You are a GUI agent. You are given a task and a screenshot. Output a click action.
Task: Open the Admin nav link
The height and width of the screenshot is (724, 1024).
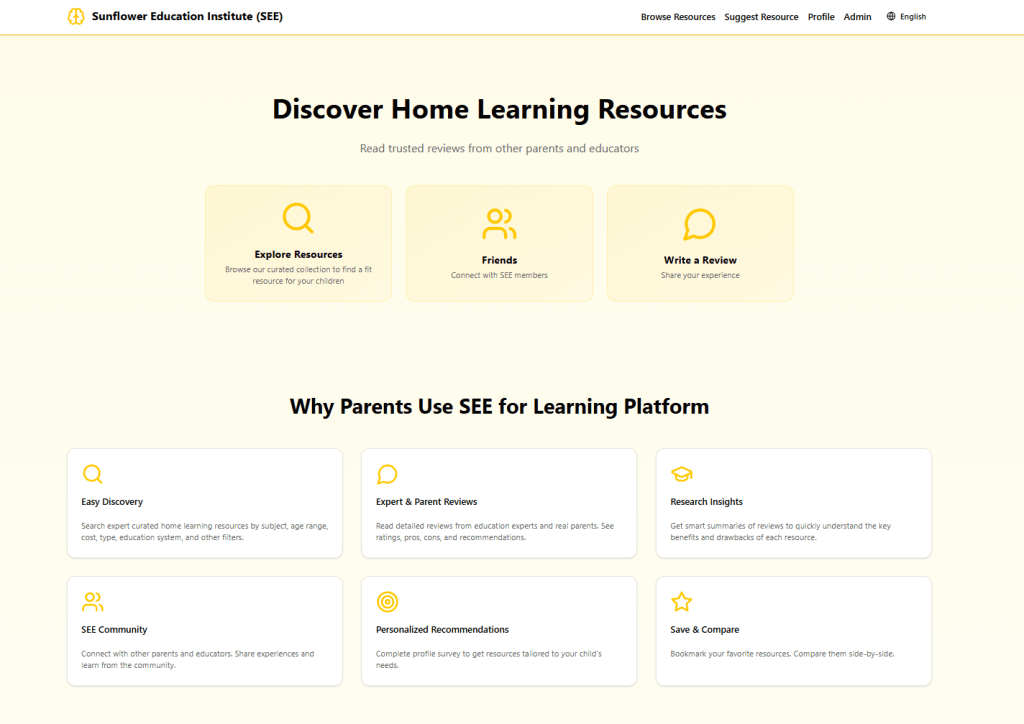pyautogui.click(x=857, y=17)
